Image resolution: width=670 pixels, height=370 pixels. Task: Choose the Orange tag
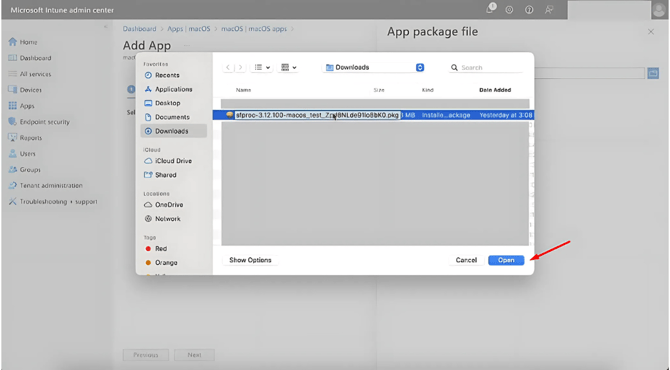click(x=166, y=263)
